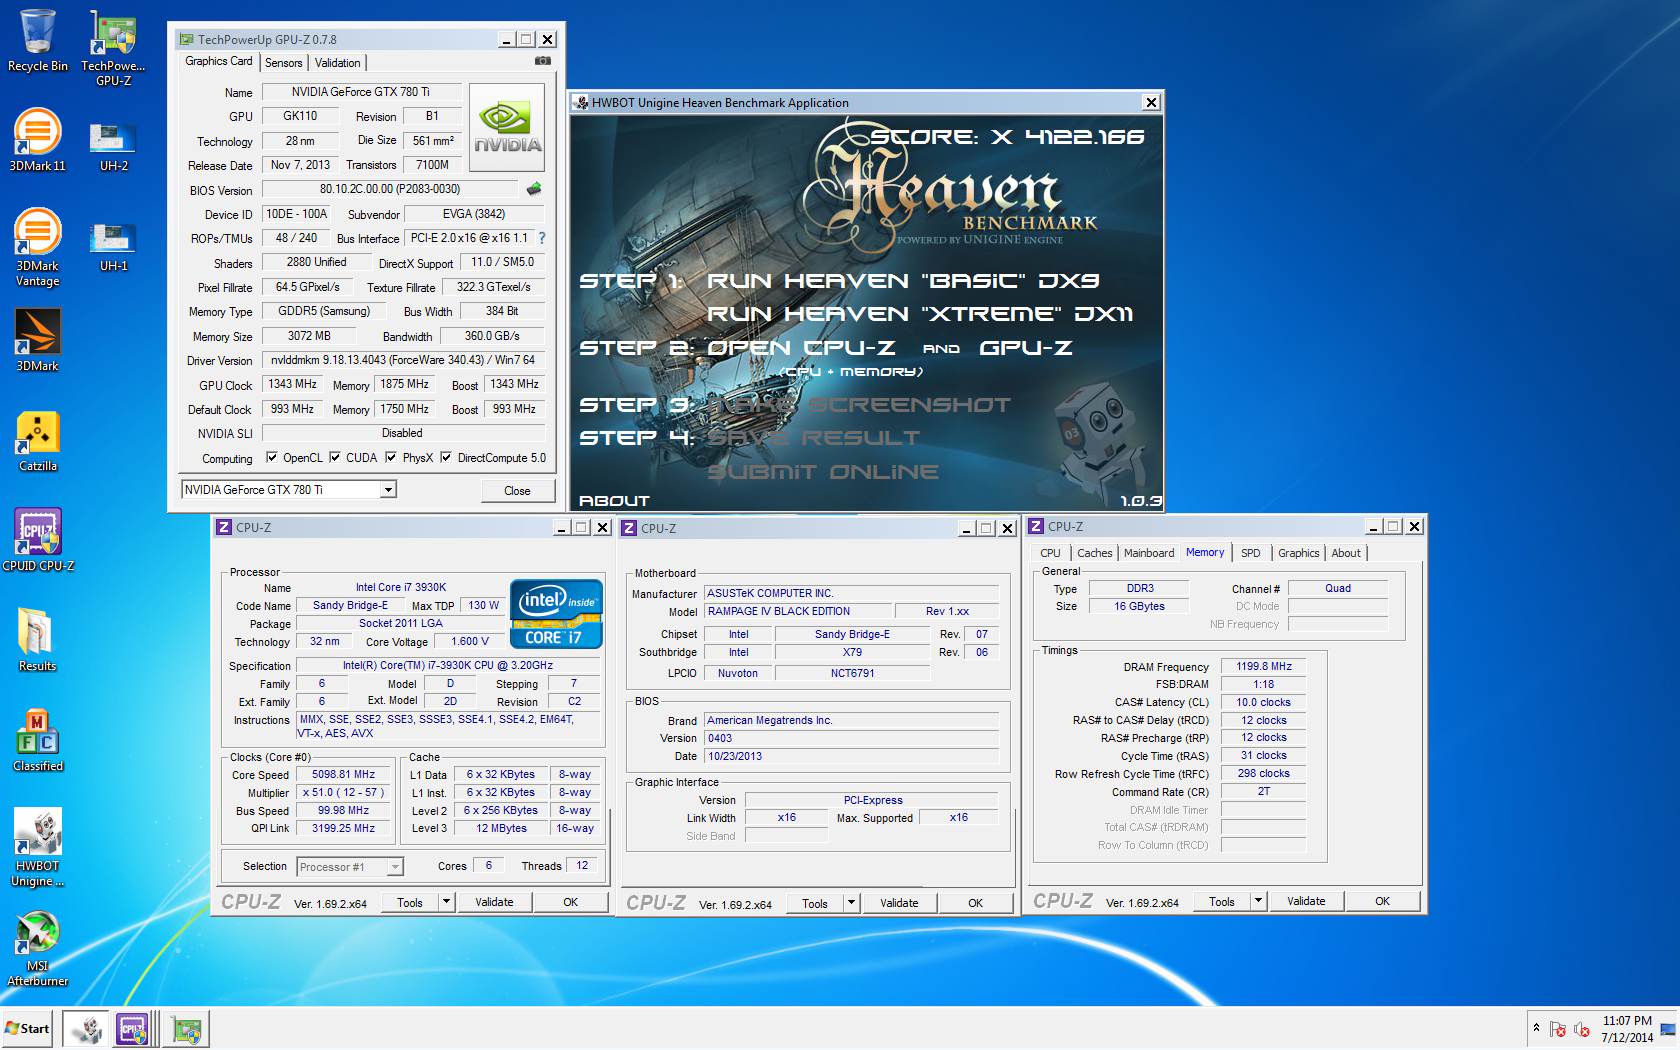Open the UH-1 desktop shortcut

click(113, 246)
